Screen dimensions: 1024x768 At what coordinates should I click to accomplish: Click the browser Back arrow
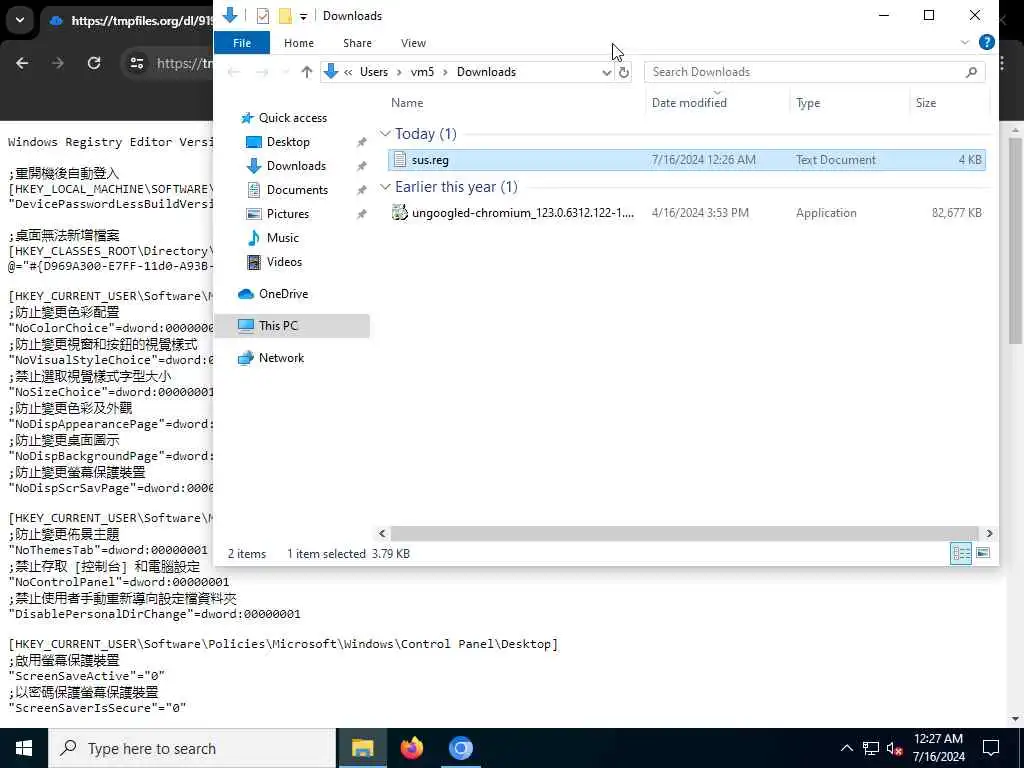click(x=22, y=63)
